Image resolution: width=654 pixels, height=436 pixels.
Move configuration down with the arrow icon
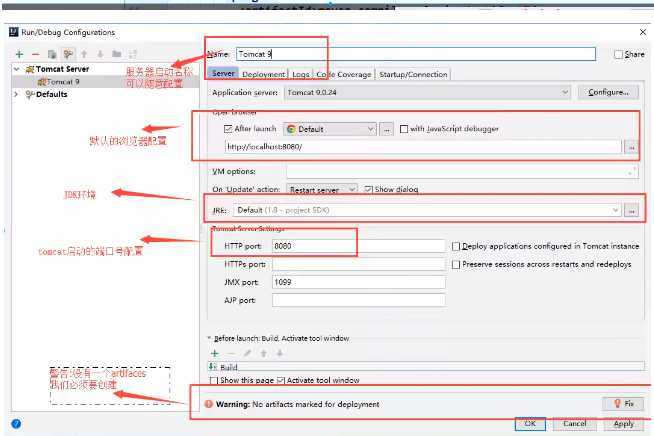click(100, 54)
